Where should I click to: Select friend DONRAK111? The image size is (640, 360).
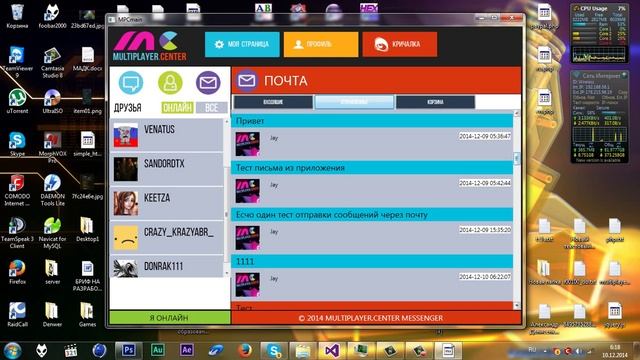pyautogui.click(x=167, y=267)
